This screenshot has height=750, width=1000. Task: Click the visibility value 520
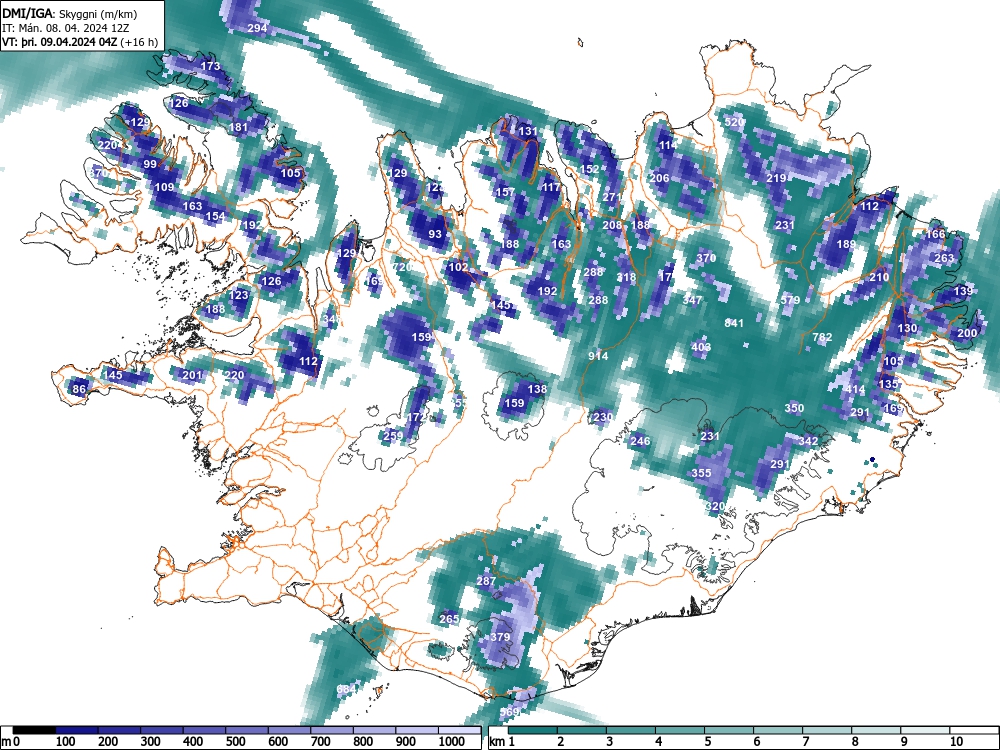[x=734, y=122]
